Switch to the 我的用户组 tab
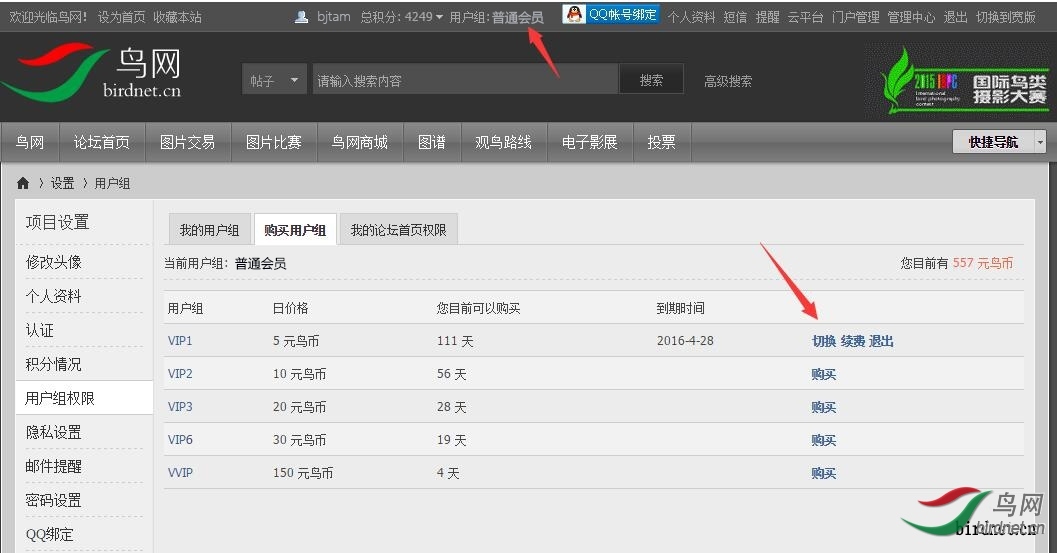1057x553 pixels. tap(209, 231)
